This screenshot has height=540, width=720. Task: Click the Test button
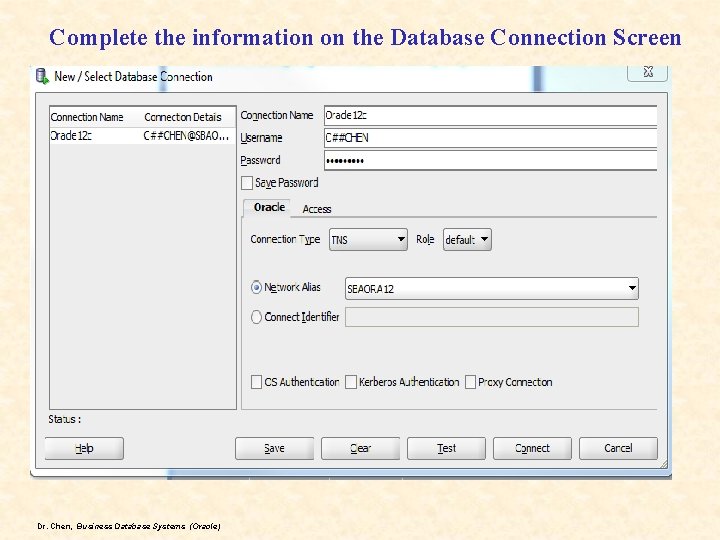(446, 448)
